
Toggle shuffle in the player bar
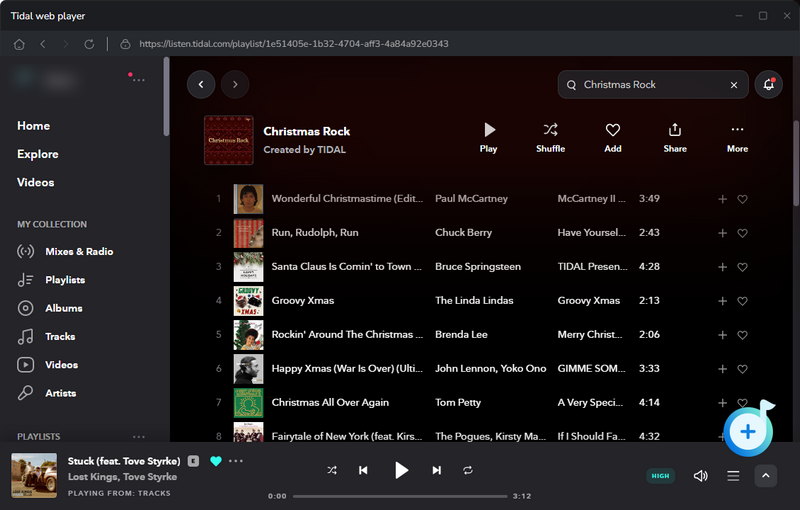tap(332, 470)
